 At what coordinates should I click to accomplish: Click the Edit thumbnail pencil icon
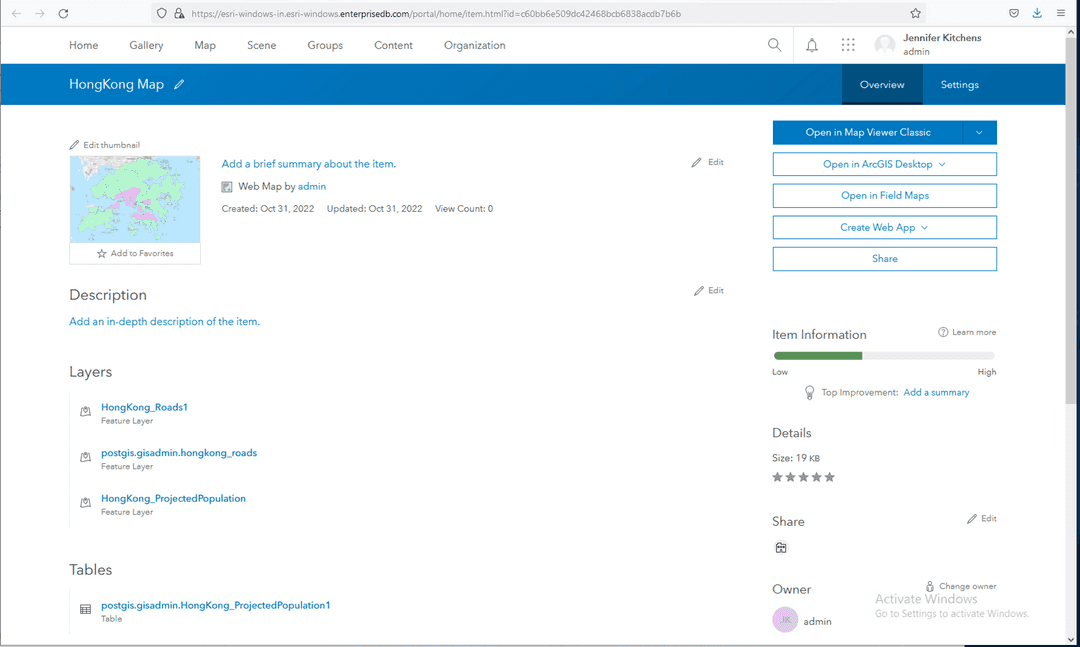(x=74, y=144)
